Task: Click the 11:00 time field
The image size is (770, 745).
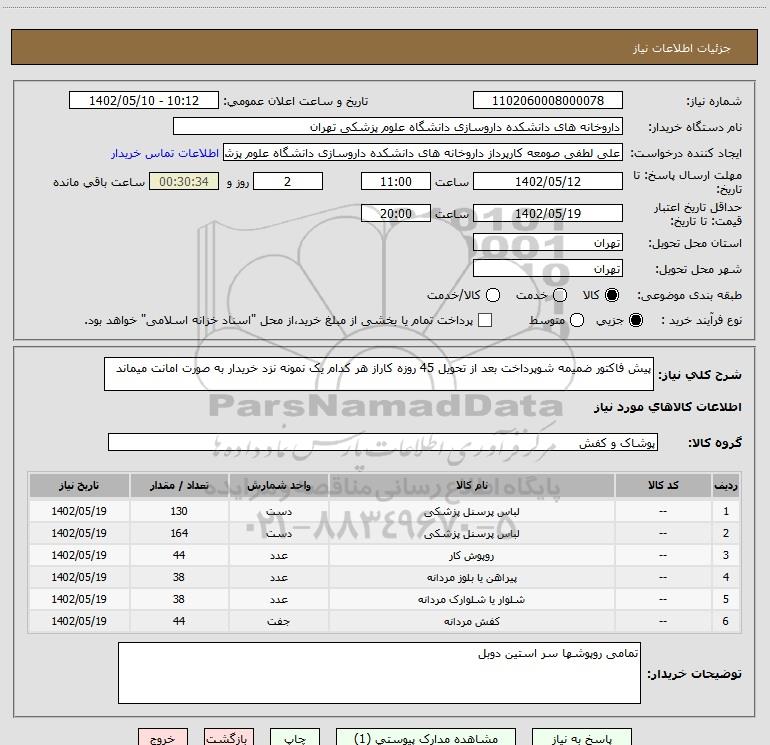Action: pyautogui.click(x=396, y=181)
